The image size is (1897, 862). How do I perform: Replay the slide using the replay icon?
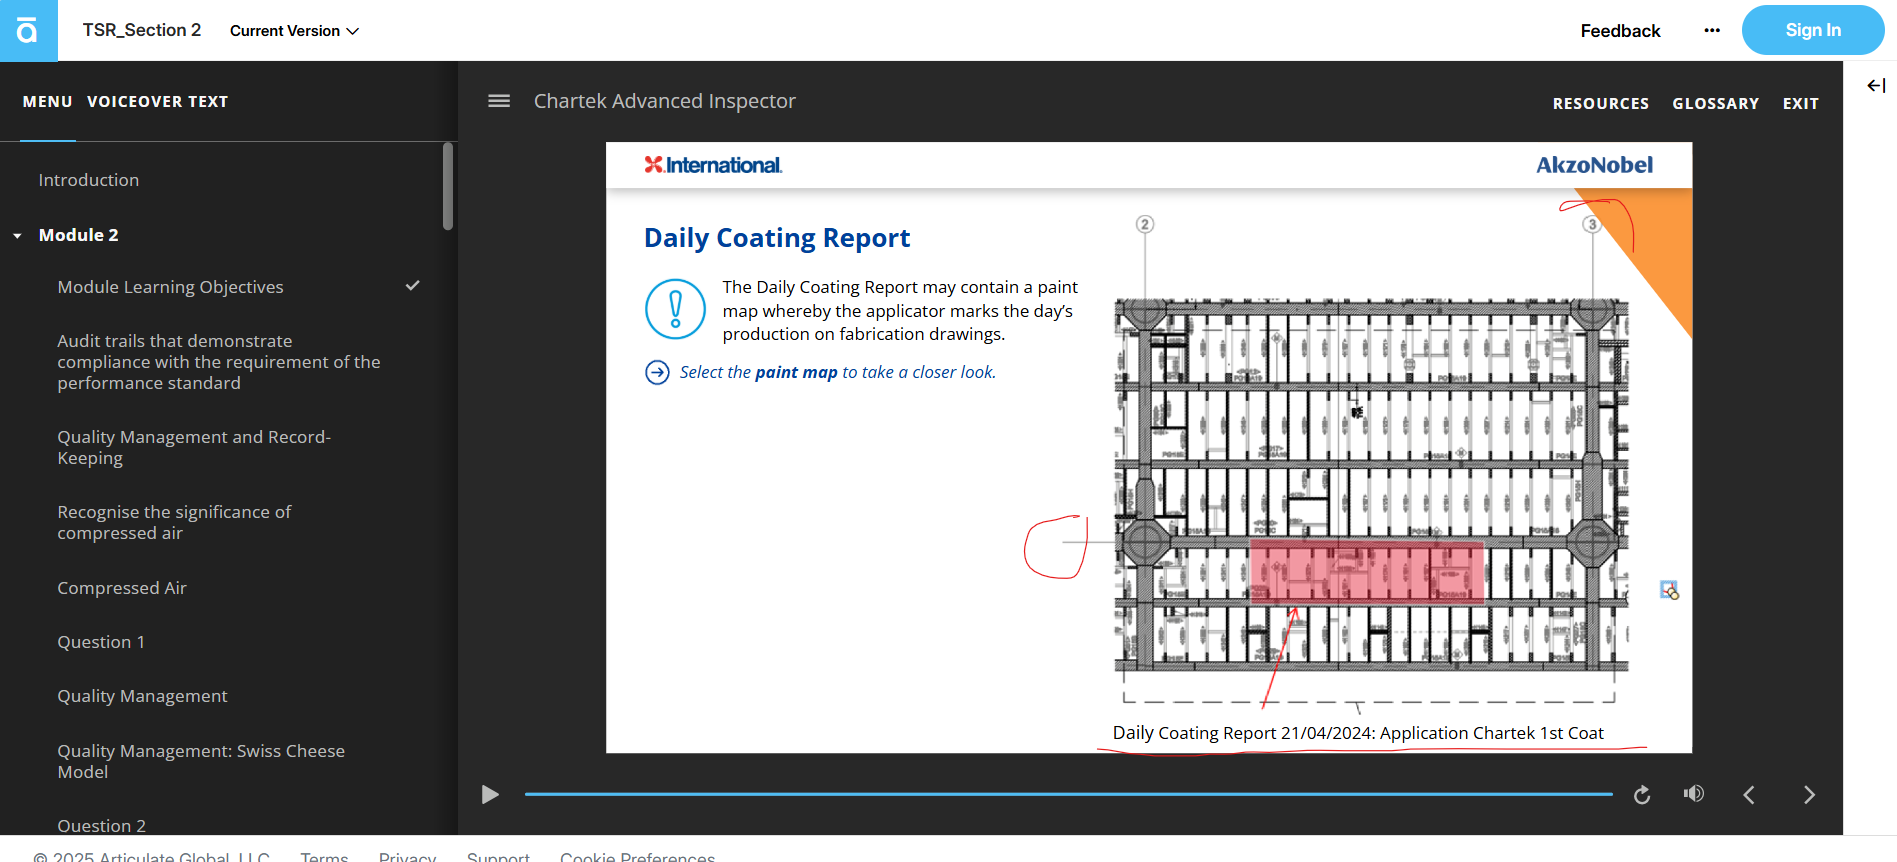point(1642,795)
